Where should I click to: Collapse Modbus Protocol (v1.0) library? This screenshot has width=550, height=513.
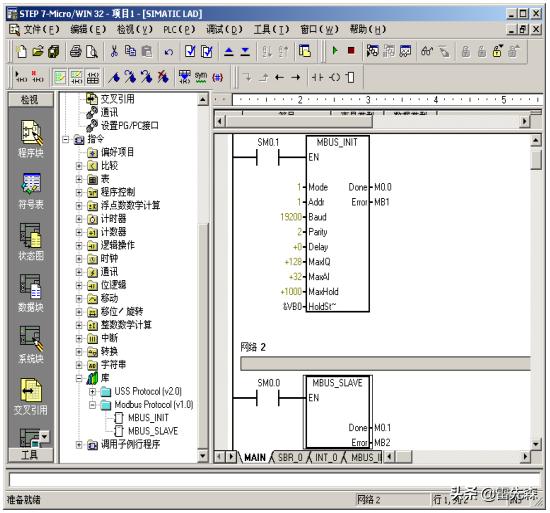[93, 405]
